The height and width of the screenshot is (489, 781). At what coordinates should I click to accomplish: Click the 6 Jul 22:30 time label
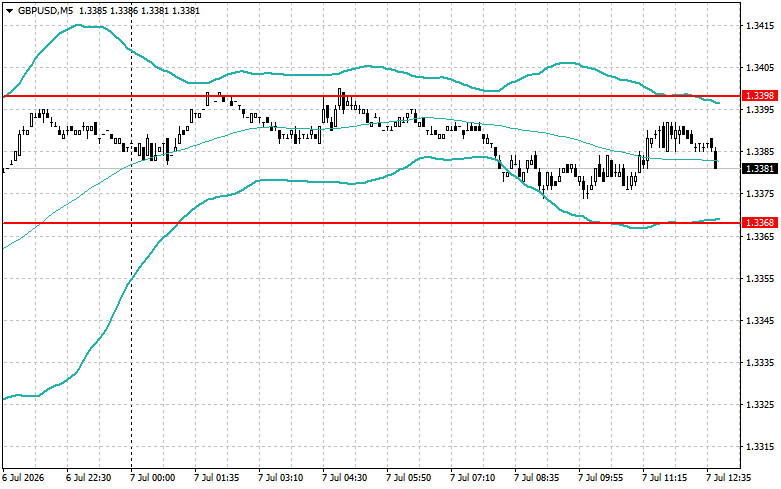(x=89, y=478)
